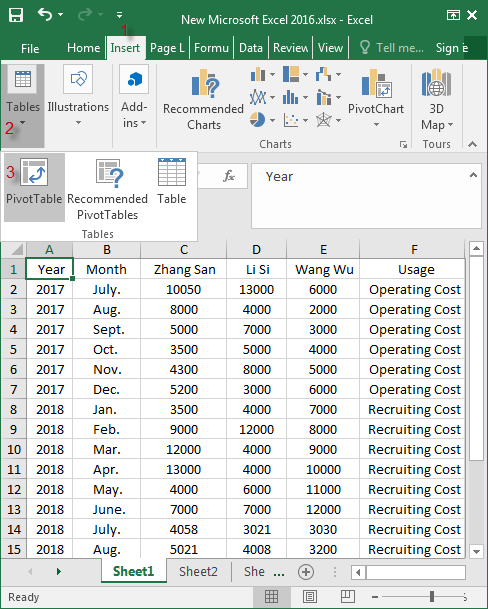Image resolution: width=488 pixels, height=609 pixels.
Task: Open Charts dialog launcher icon
Action: pos(403,144)
